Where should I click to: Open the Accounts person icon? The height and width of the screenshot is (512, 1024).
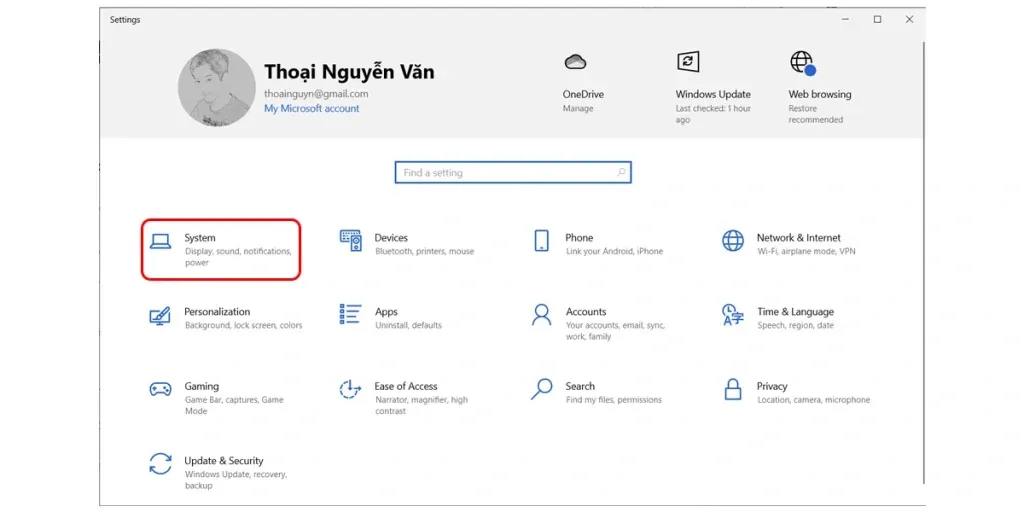(541, 315)
